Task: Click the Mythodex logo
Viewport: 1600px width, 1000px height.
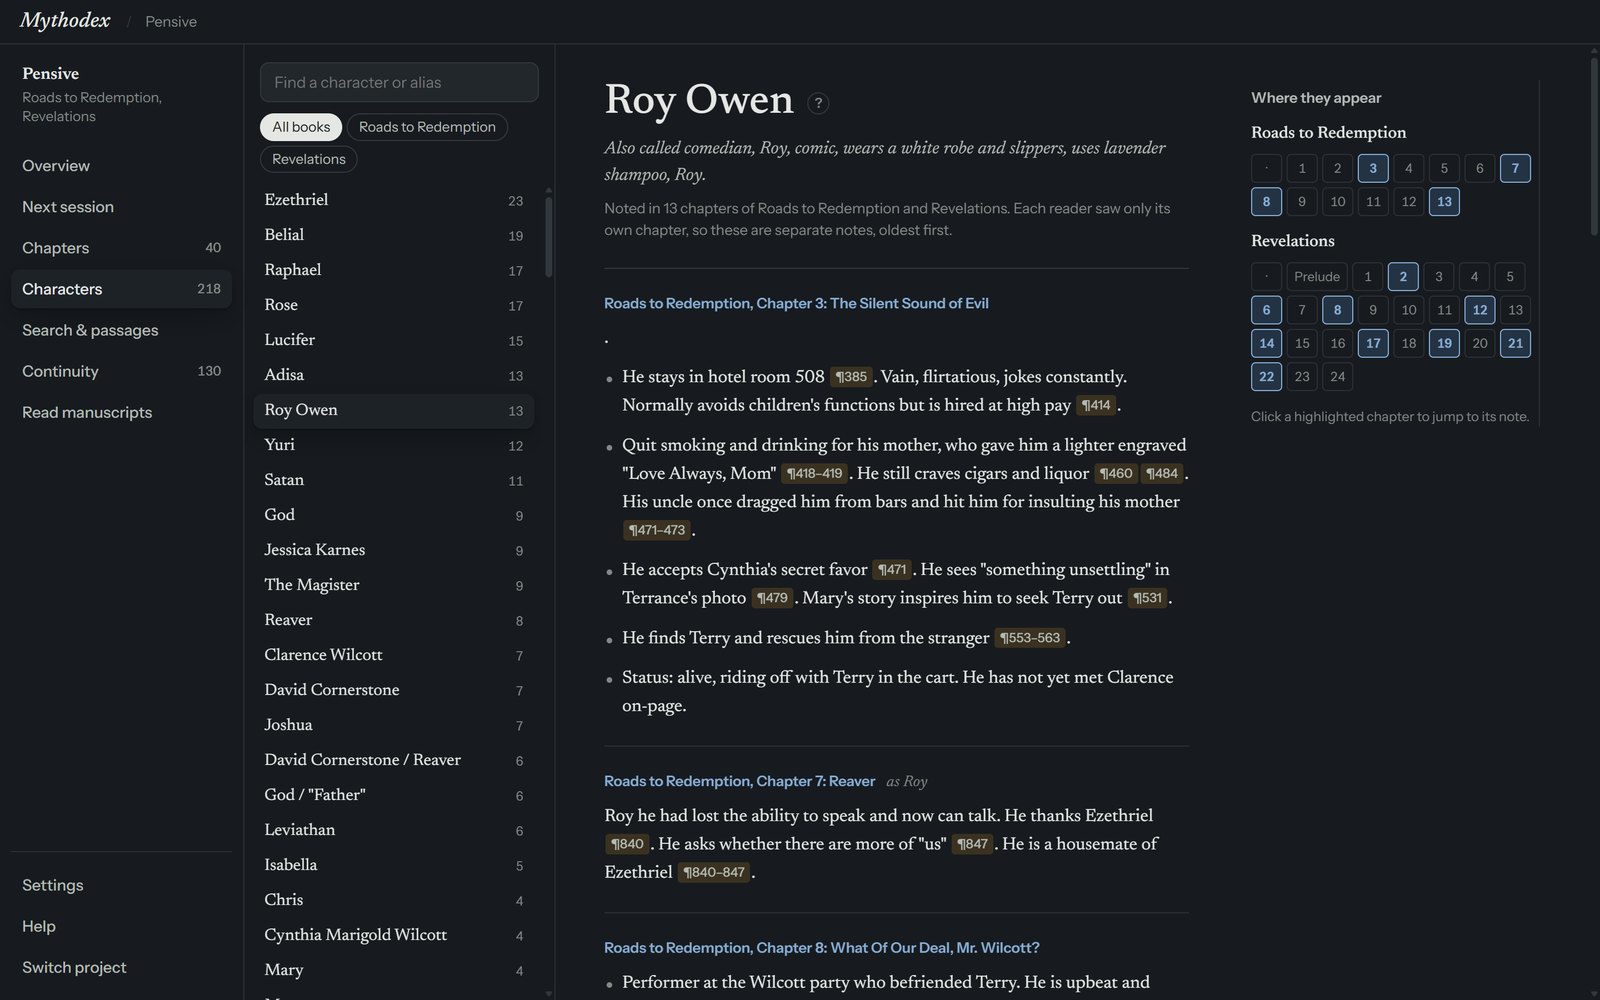Action: (65, 21)
